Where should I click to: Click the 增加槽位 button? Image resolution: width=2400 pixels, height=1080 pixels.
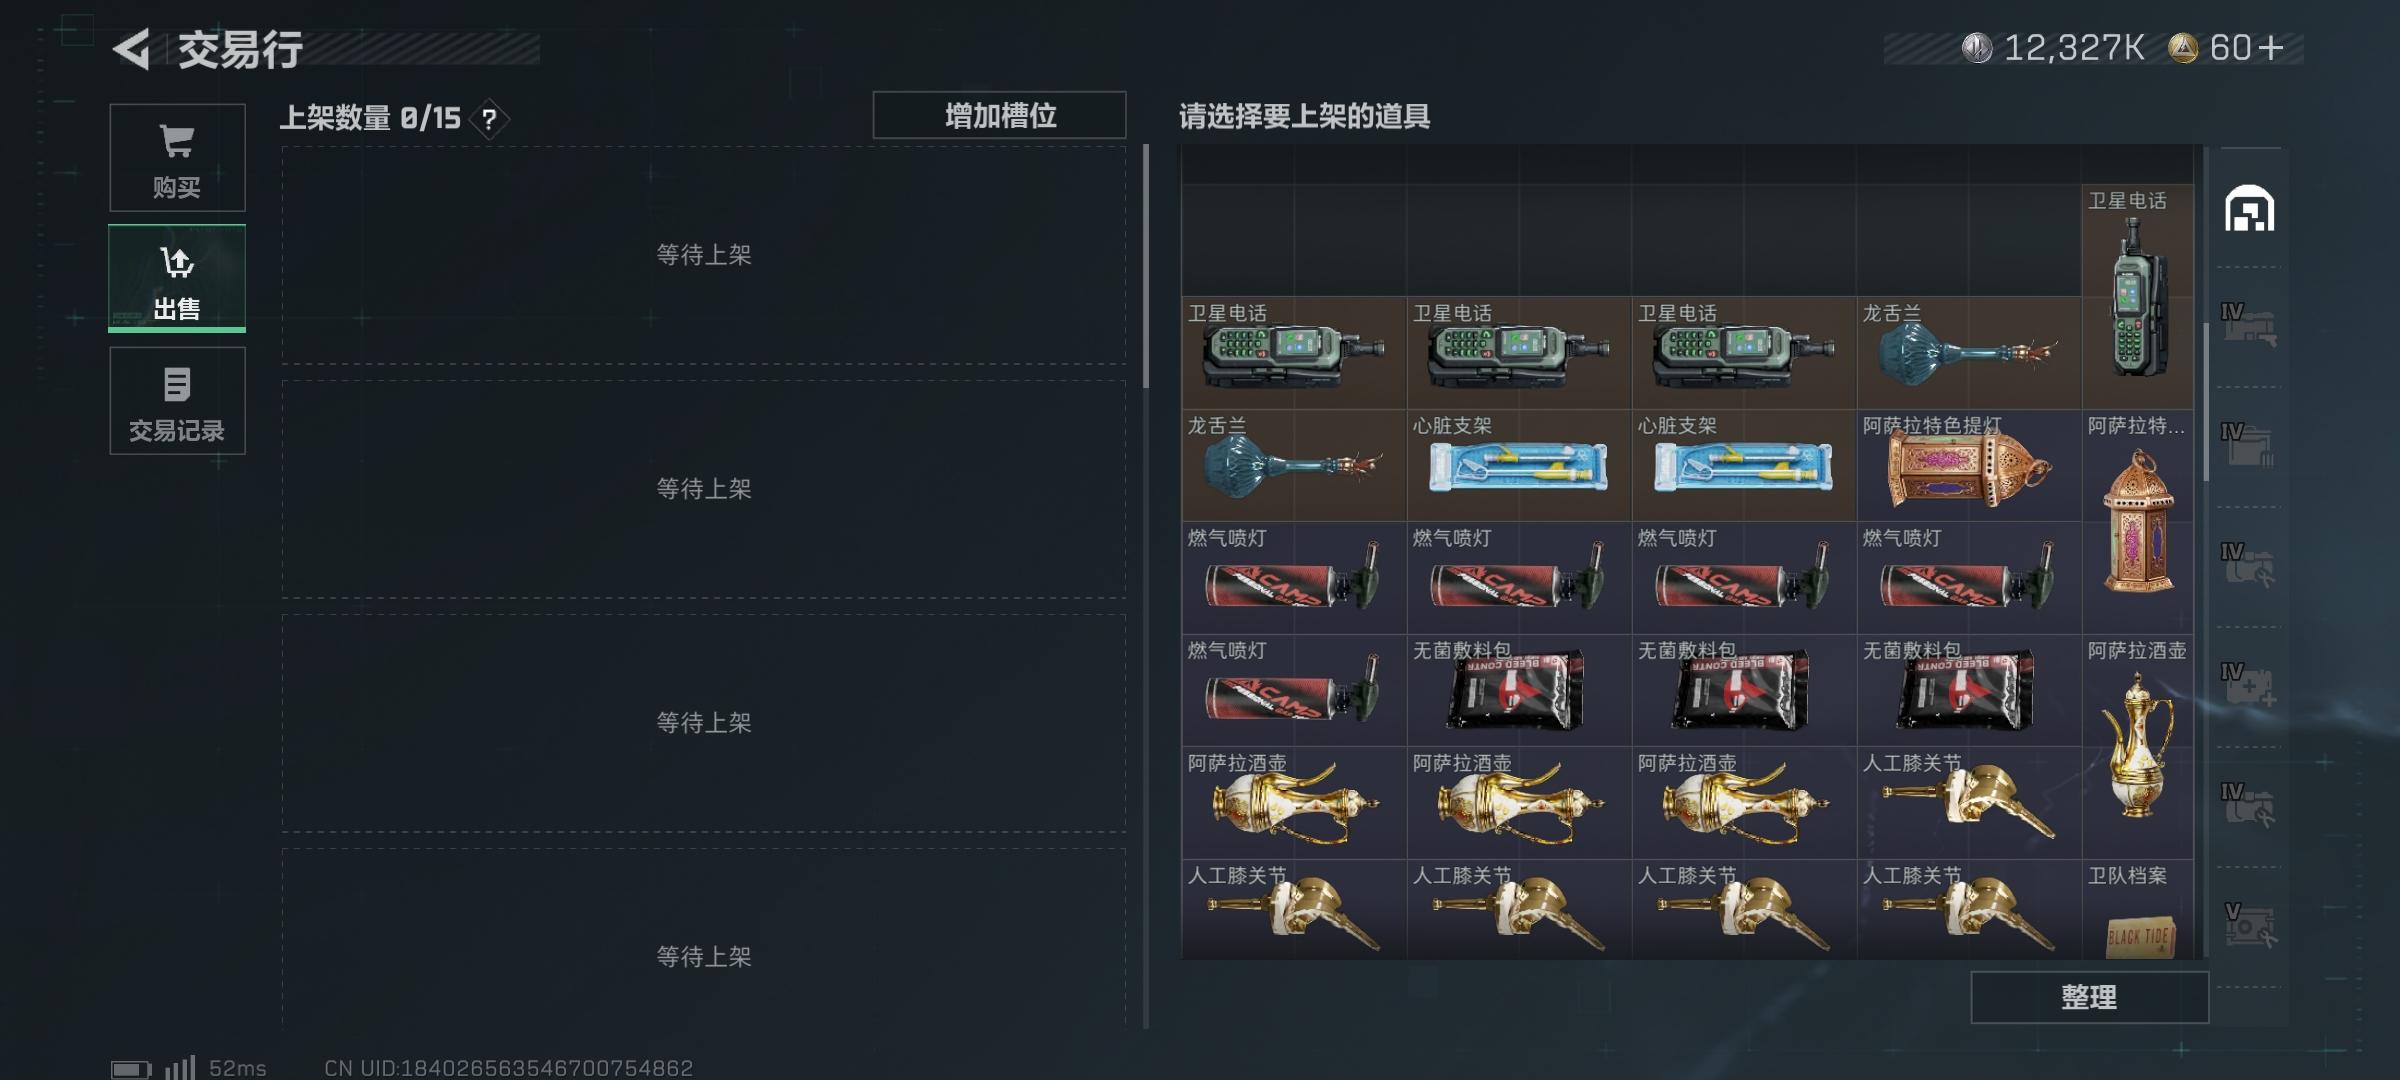[x=999, y=115]
